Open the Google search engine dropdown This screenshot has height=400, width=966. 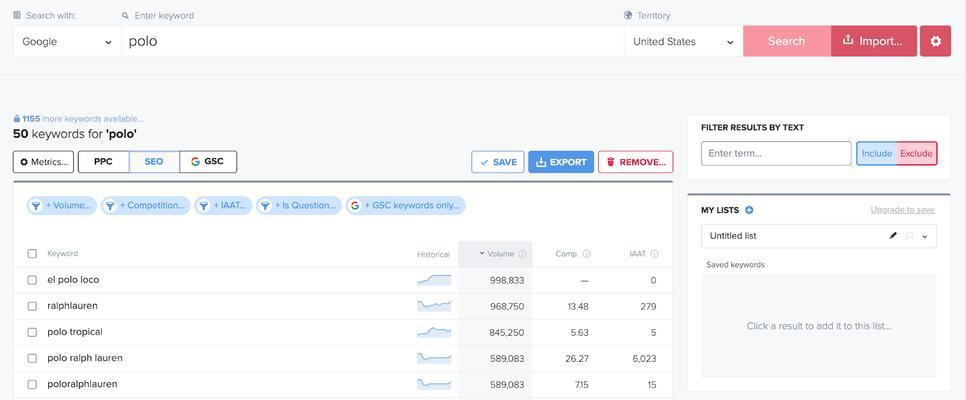click(x=67, y=41)
